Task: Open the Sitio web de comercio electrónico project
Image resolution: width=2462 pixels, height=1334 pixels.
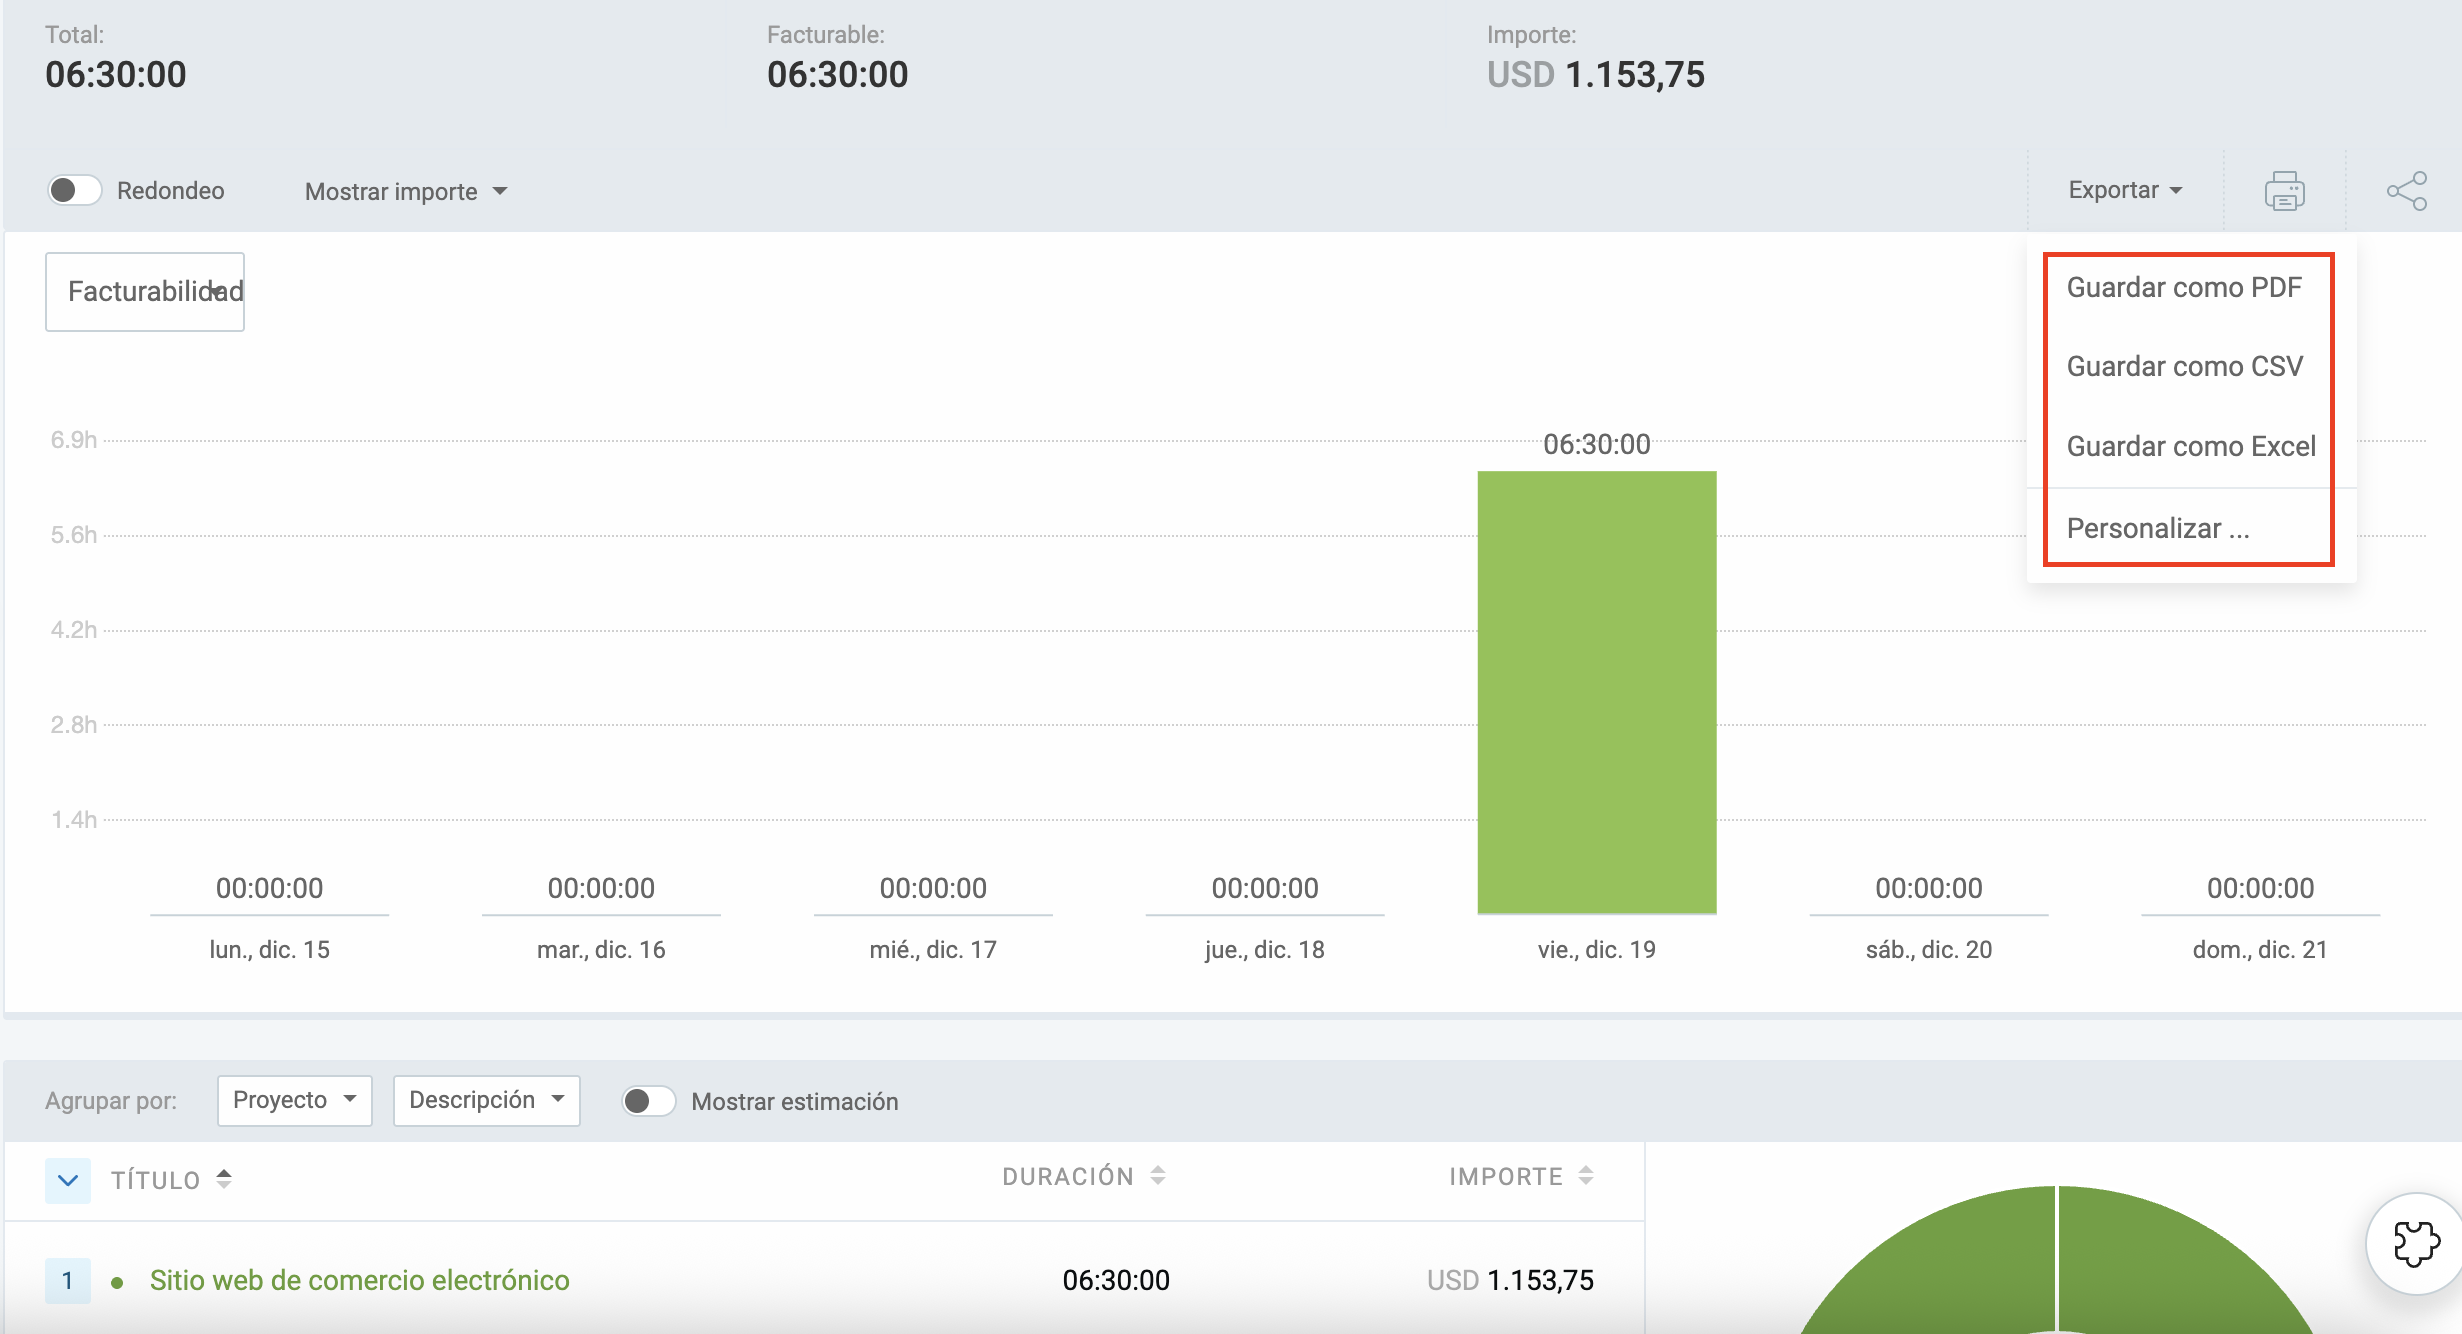Action: point(359,1280)
